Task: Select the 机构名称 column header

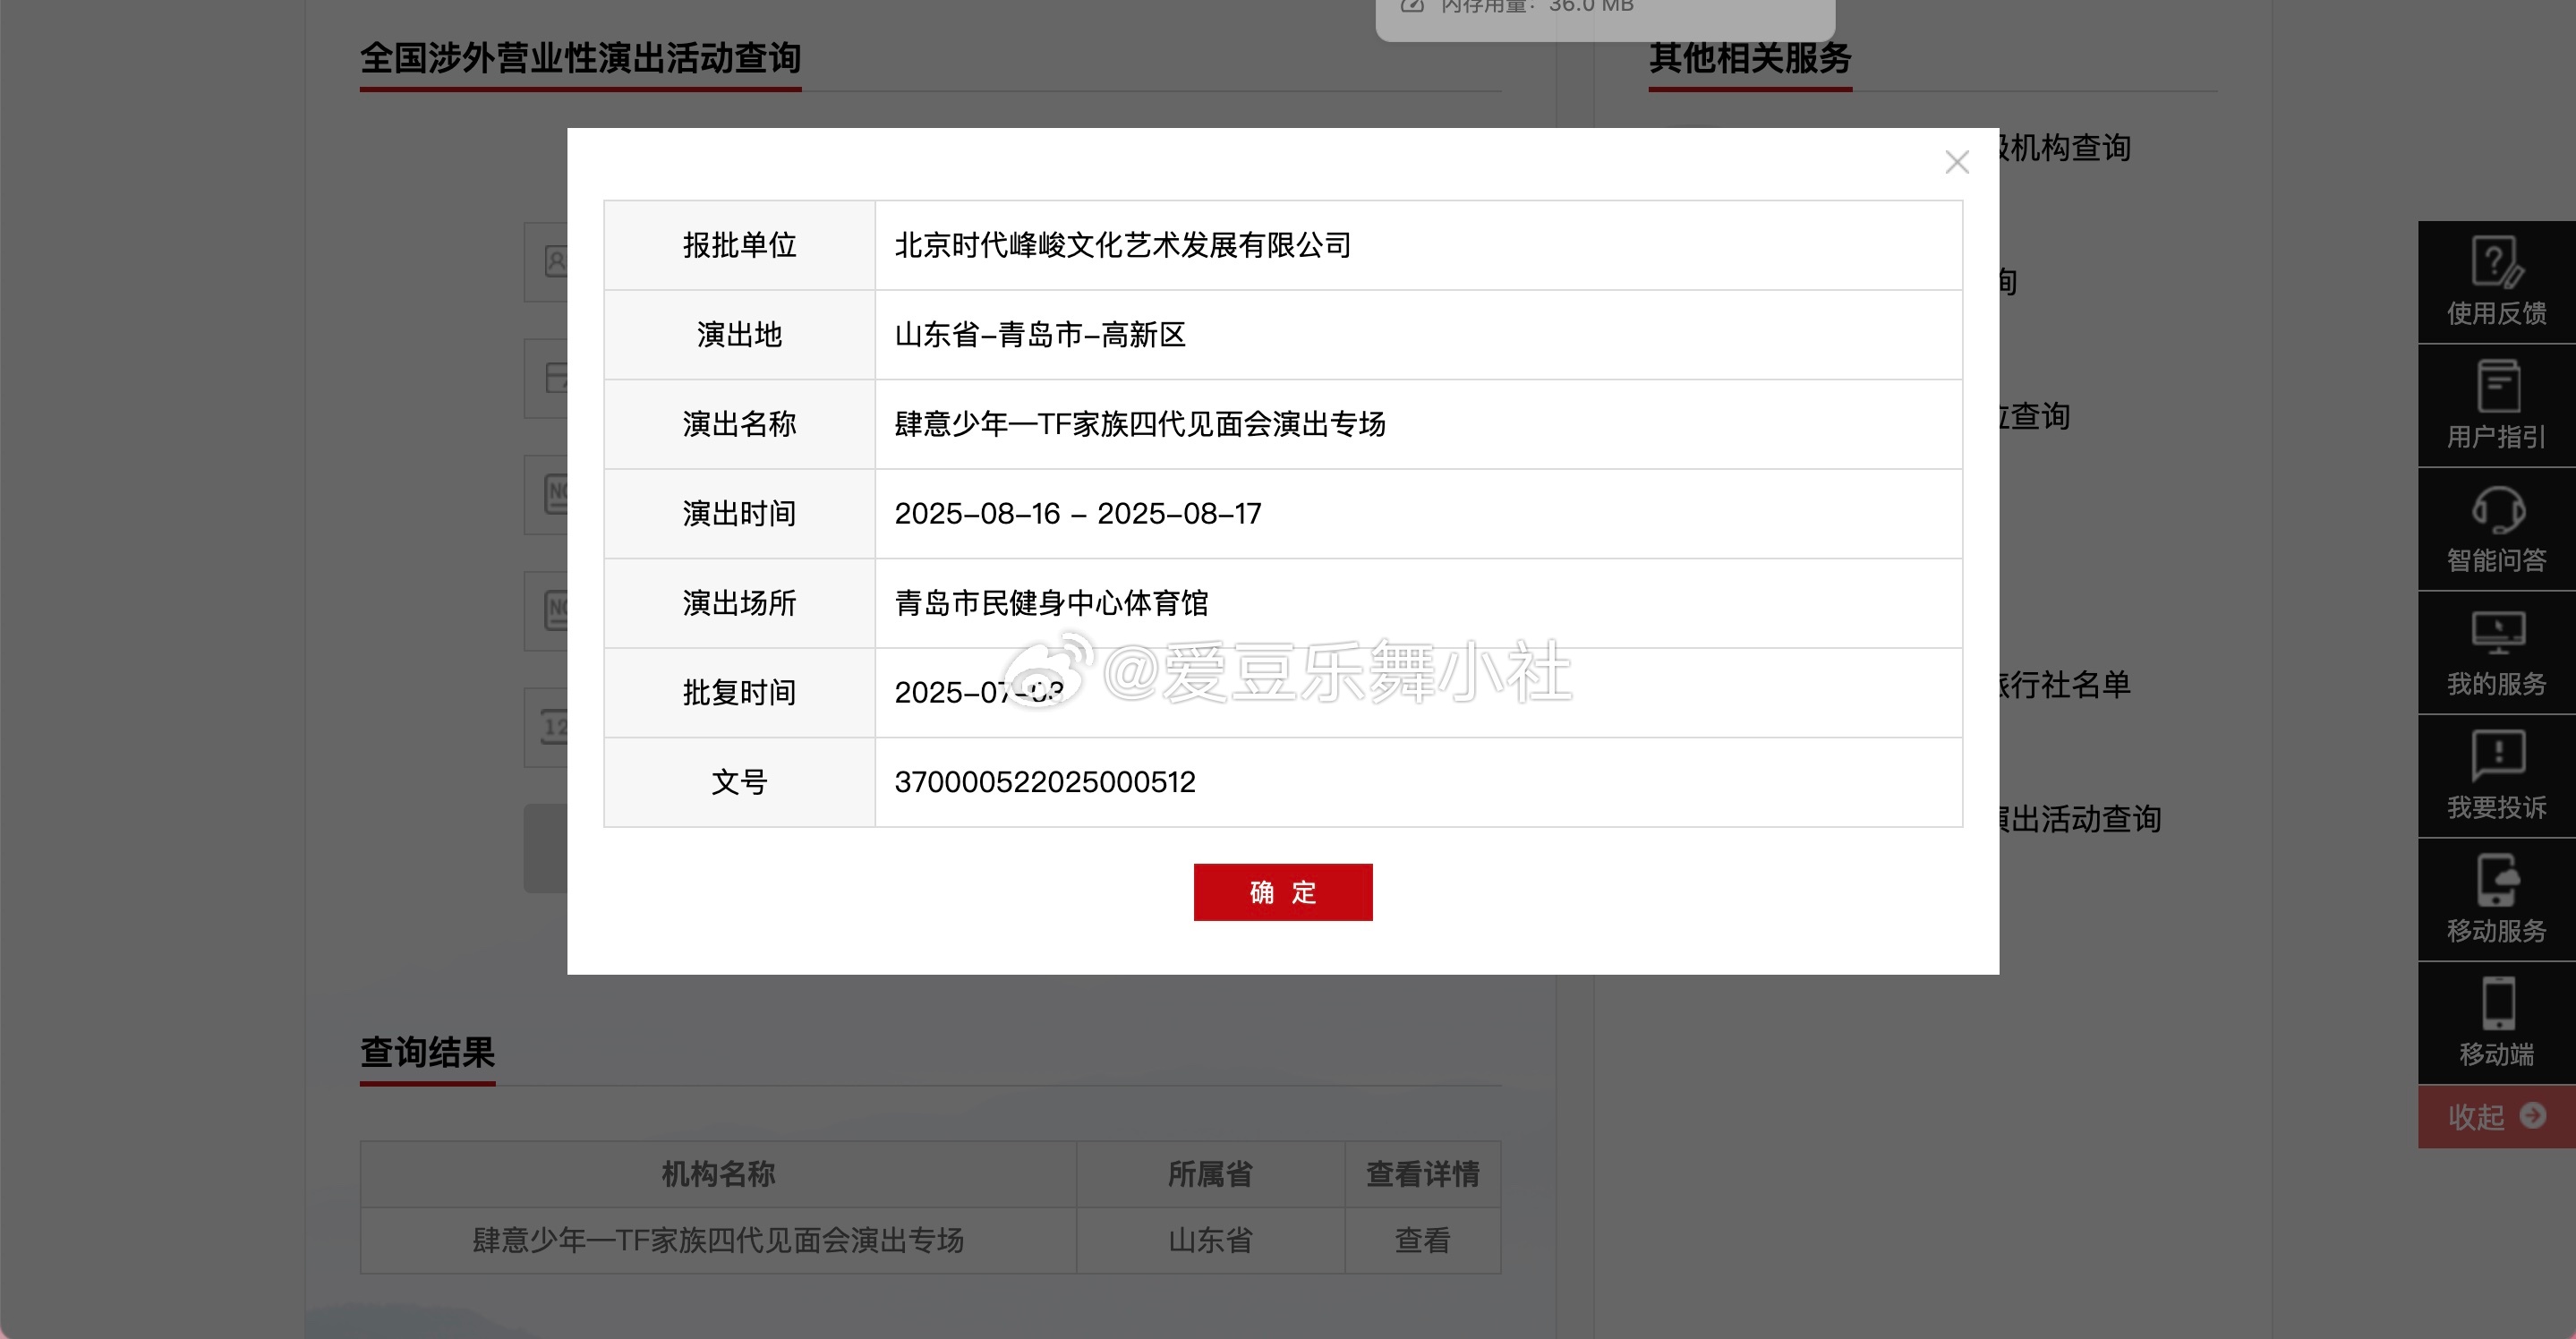Action: pyautogui.click(x=718, y=1174)
